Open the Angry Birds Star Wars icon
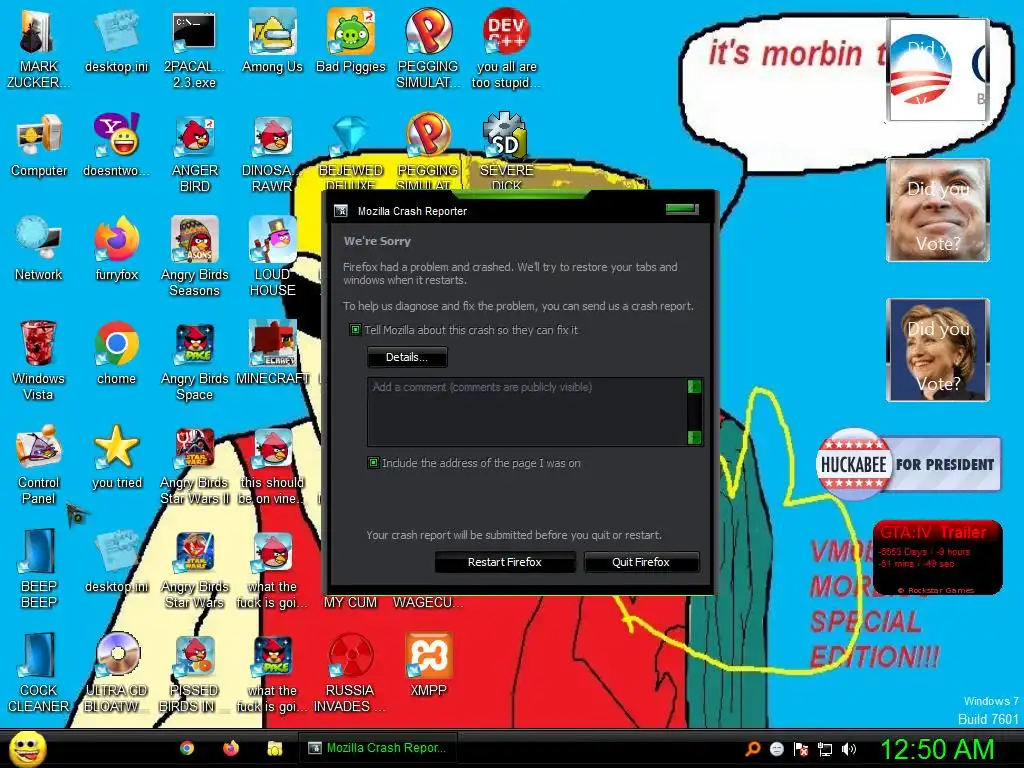 pyautogui.click(x=194, y=568)
